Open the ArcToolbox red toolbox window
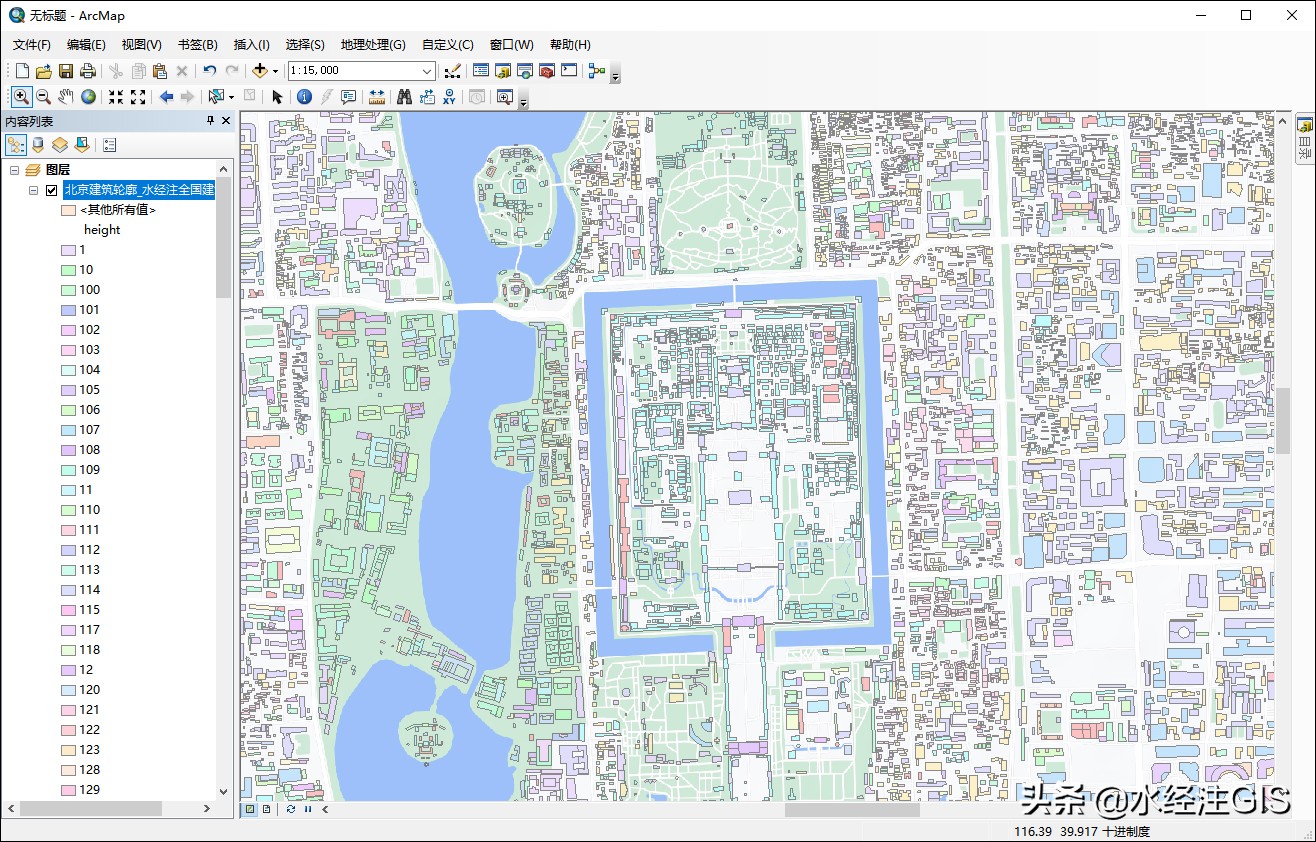The height and width of the screenshot is (842, 1316). (x=546, y=71)
